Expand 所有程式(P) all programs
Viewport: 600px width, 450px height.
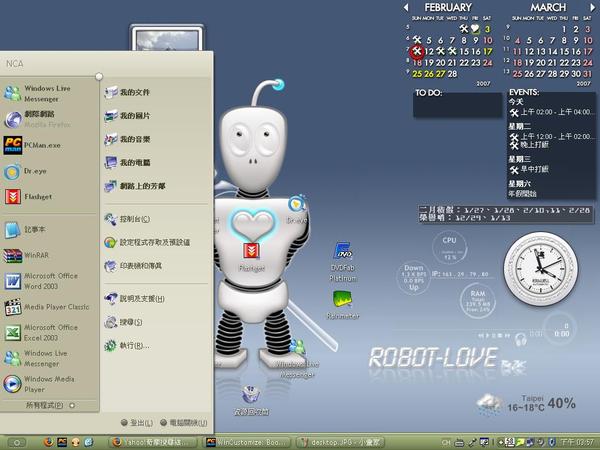[x=50, y=405]
